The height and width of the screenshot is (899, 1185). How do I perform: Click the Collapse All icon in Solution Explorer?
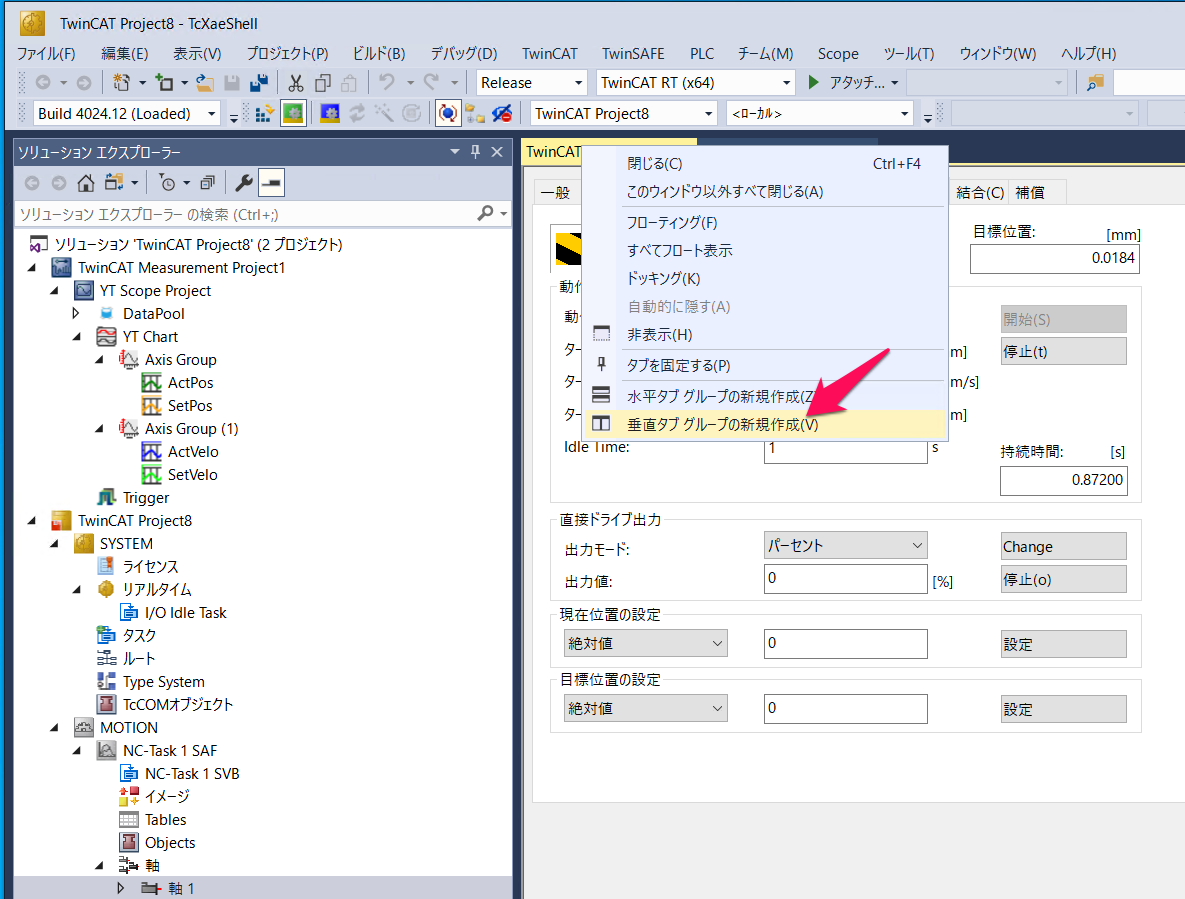click(207, 183)
